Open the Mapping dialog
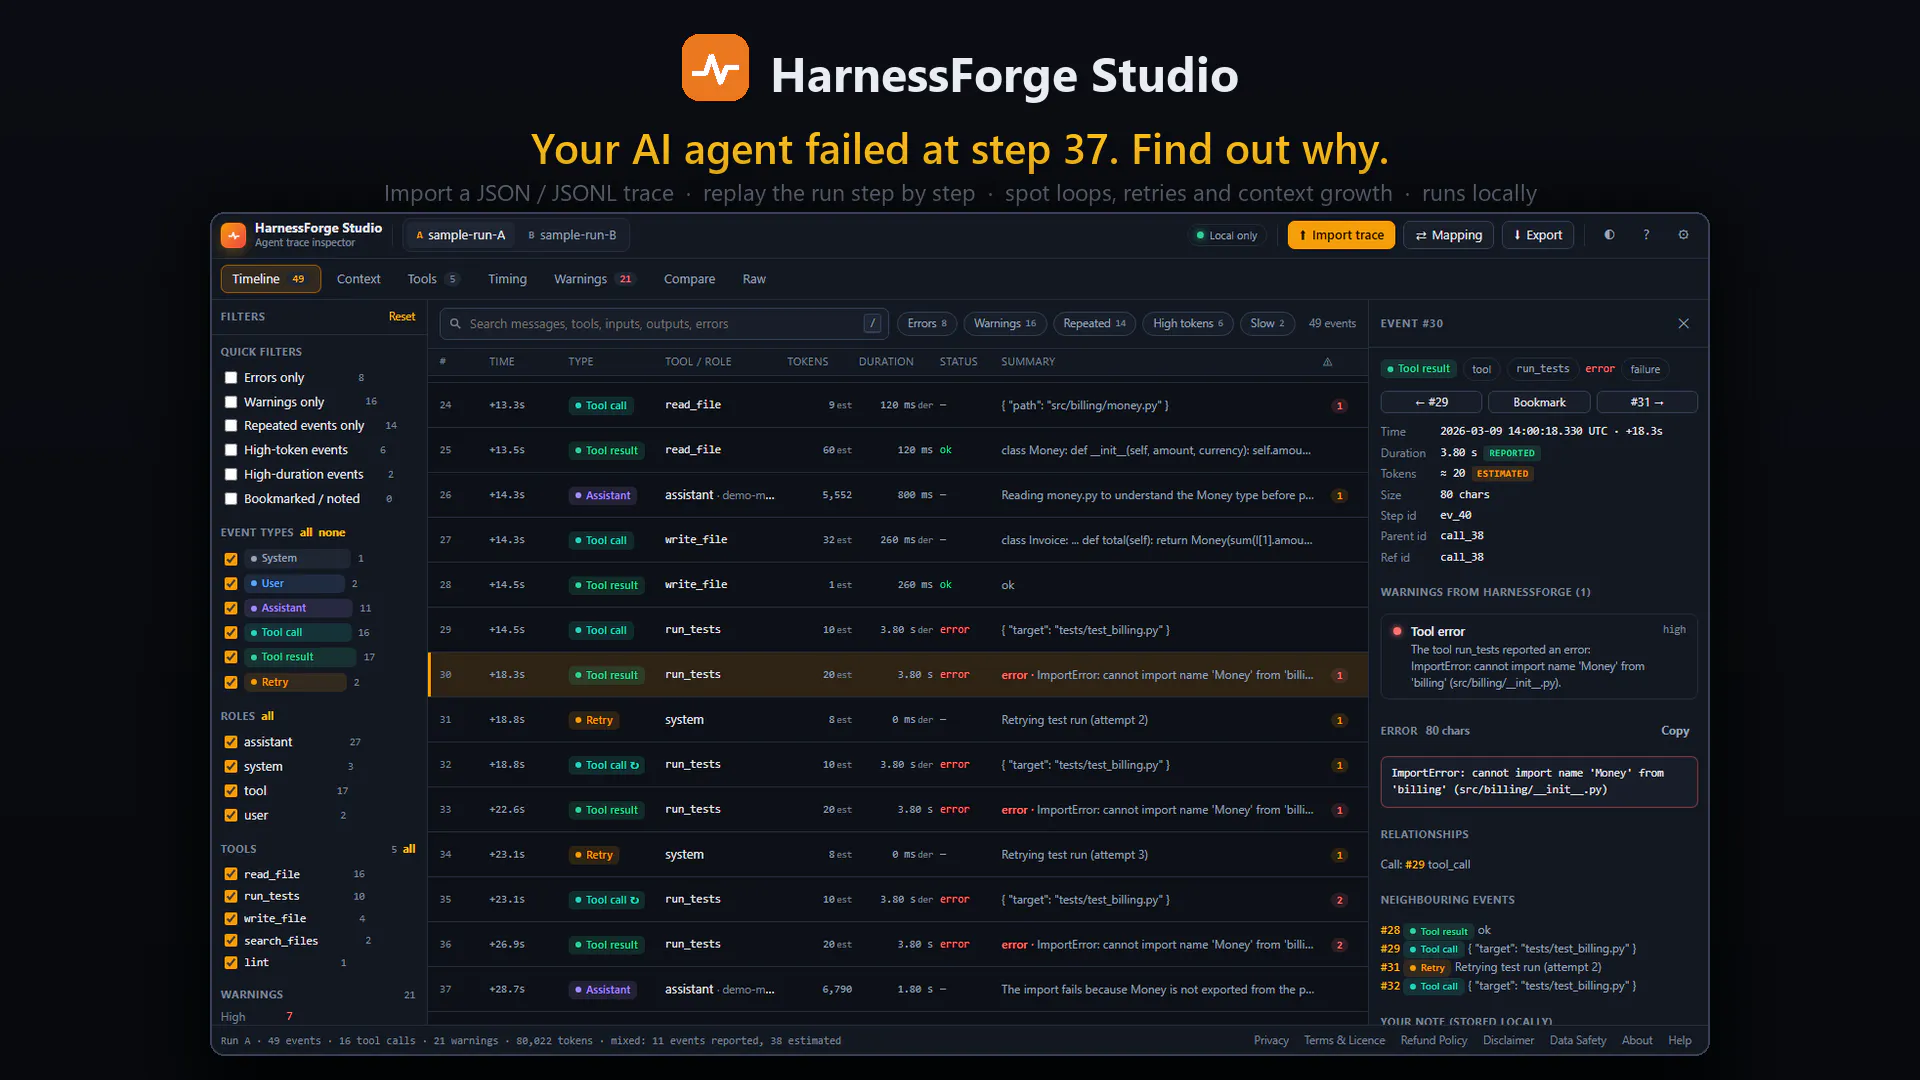This screenshot has width=1920, height=1080. pos(1448,235)
